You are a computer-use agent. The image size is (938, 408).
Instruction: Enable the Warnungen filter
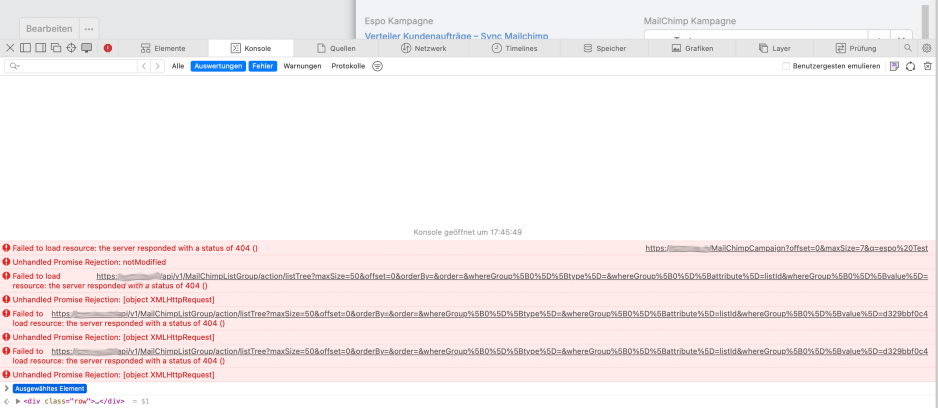[x=302, y=66]
